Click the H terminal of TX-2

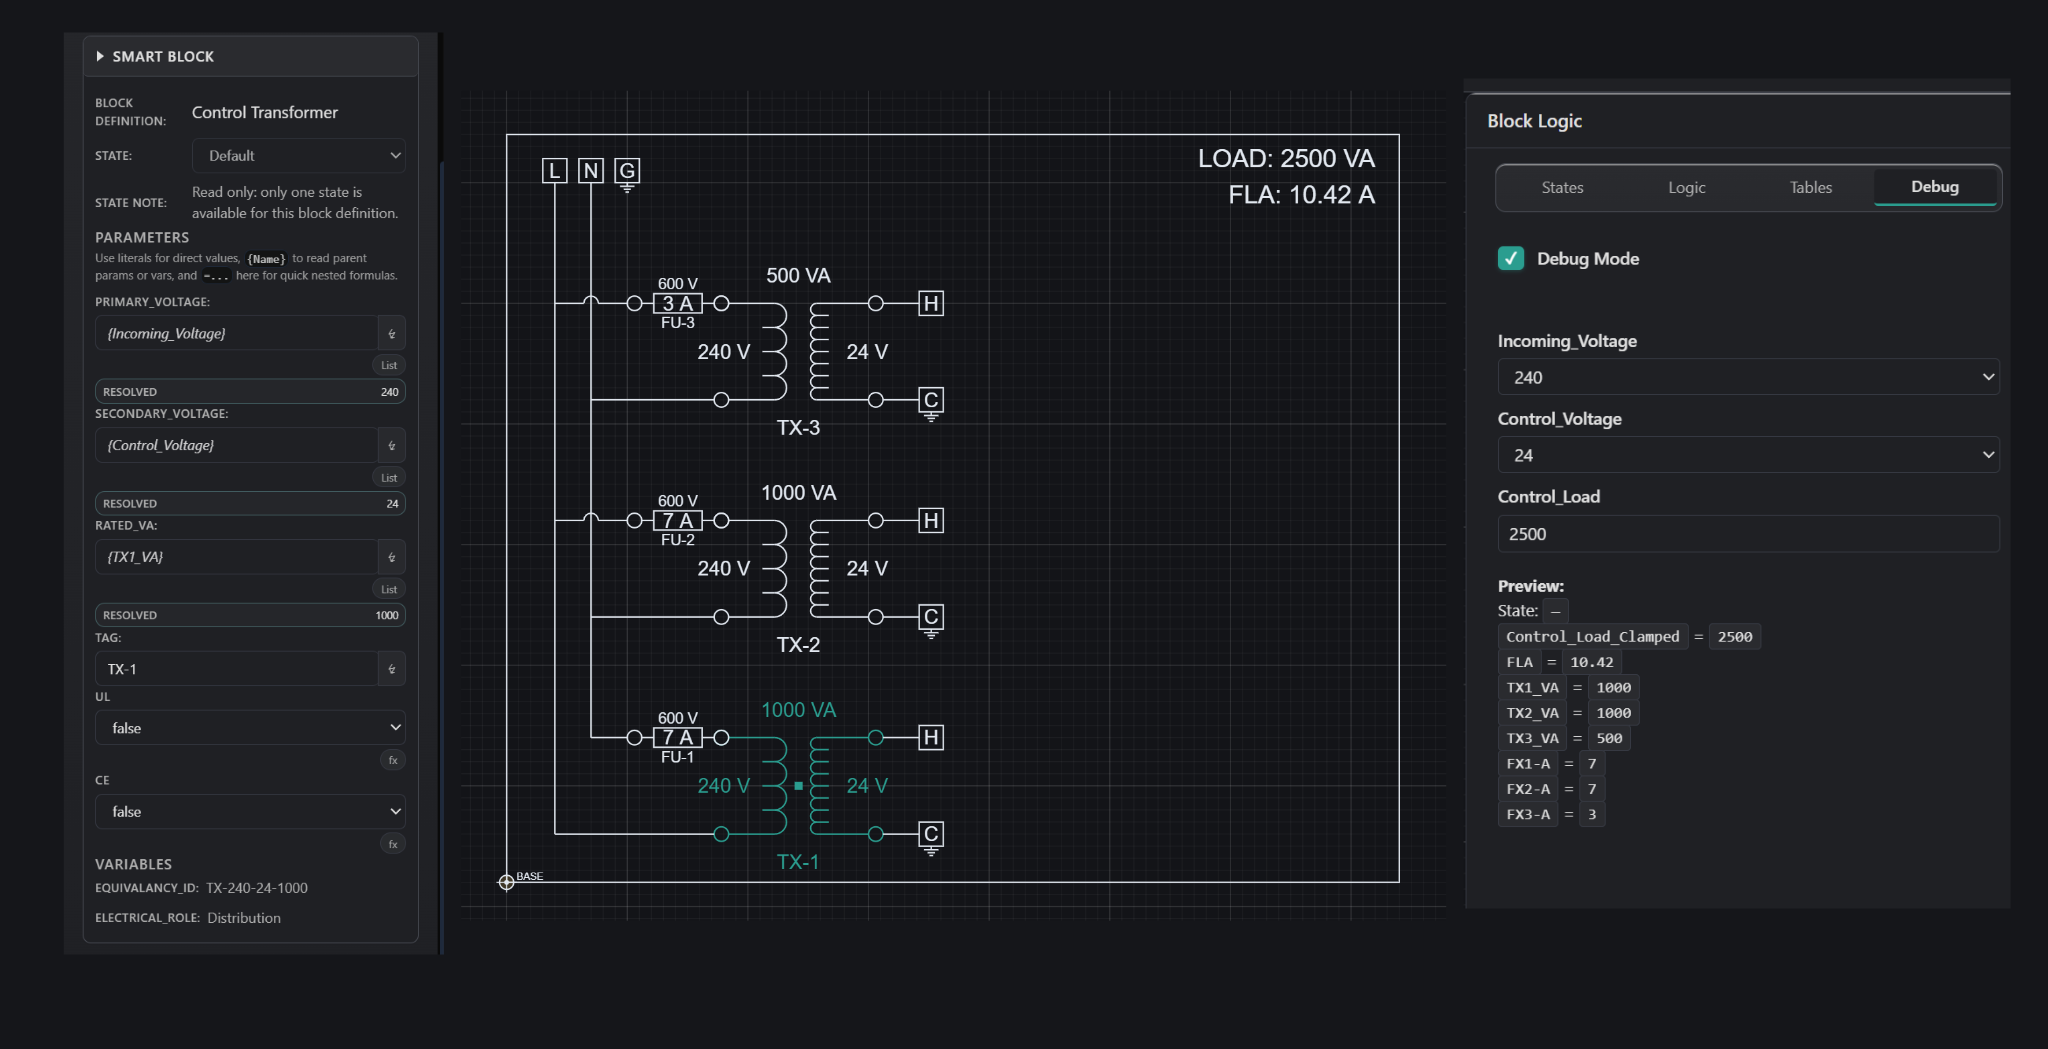pos(931,520)
